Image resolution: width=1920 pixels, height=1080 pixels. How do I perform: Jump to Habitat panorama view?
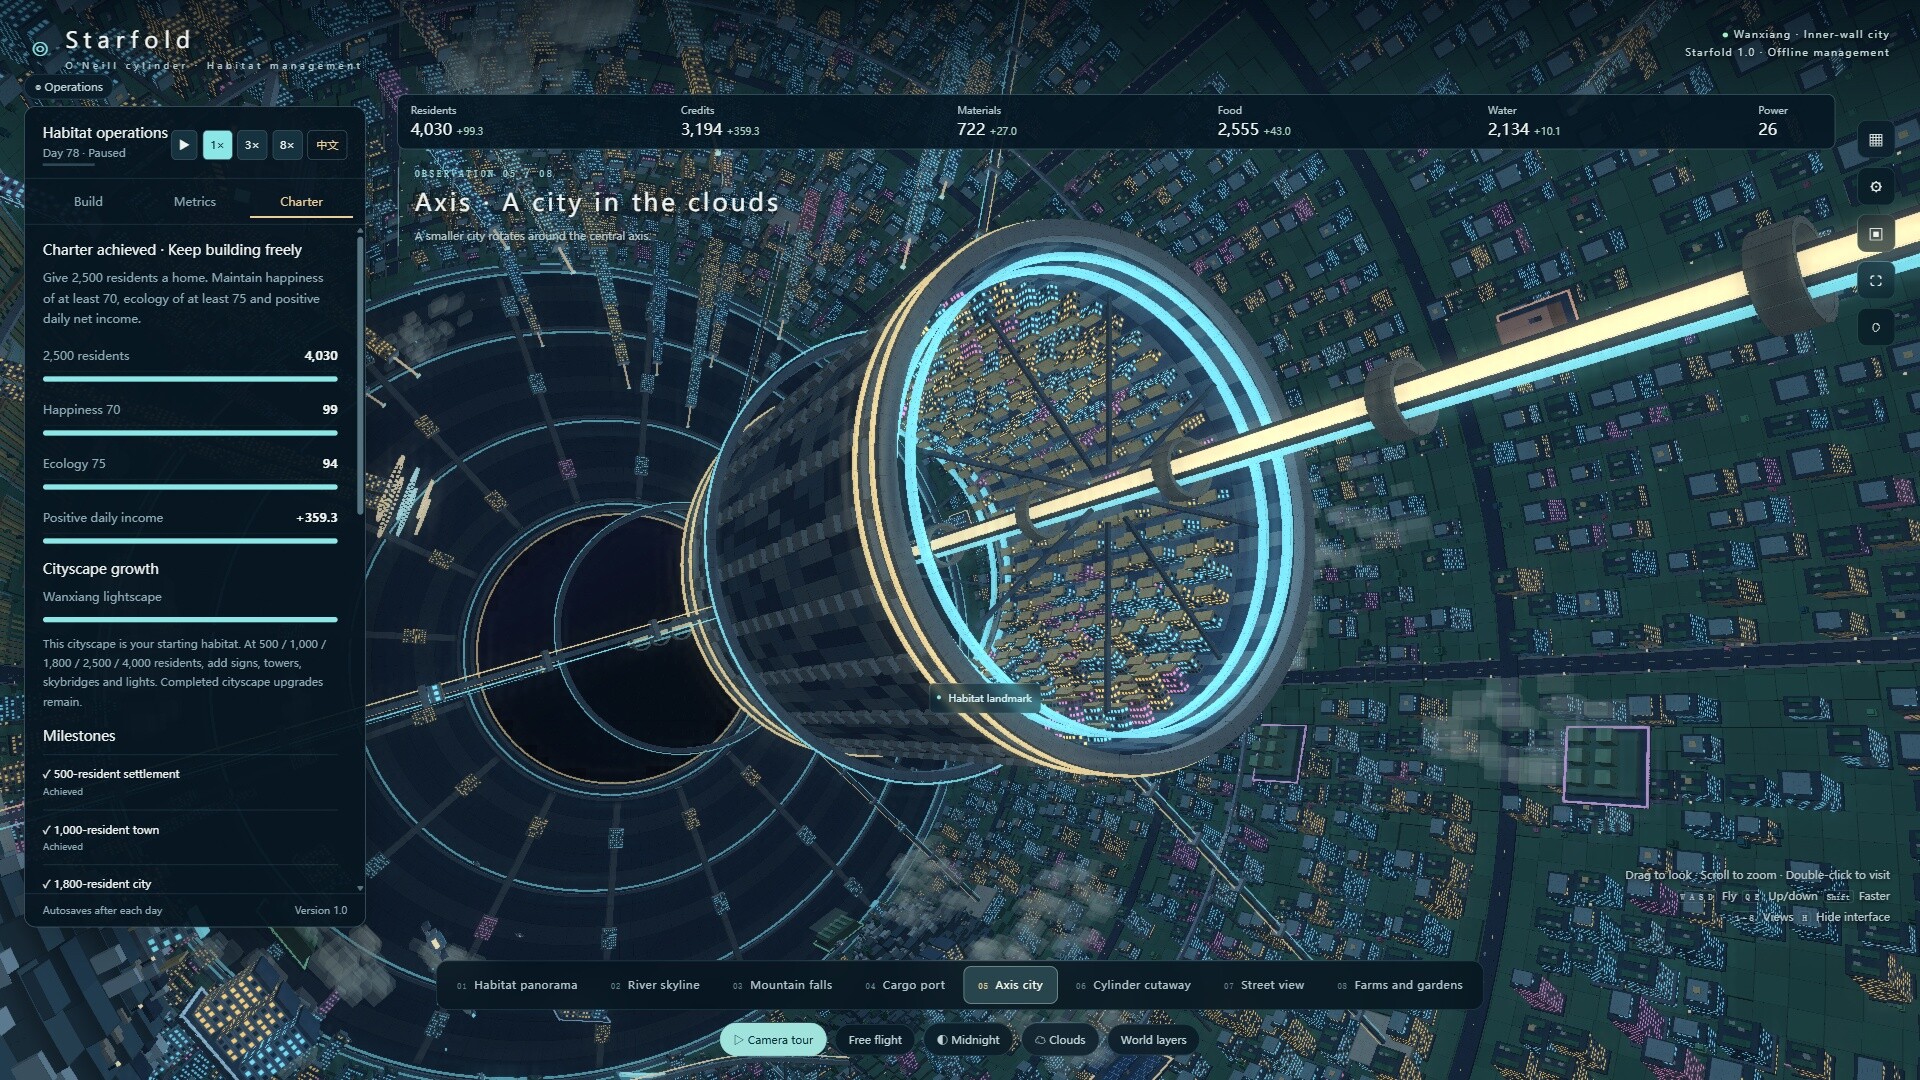point(517,985)
